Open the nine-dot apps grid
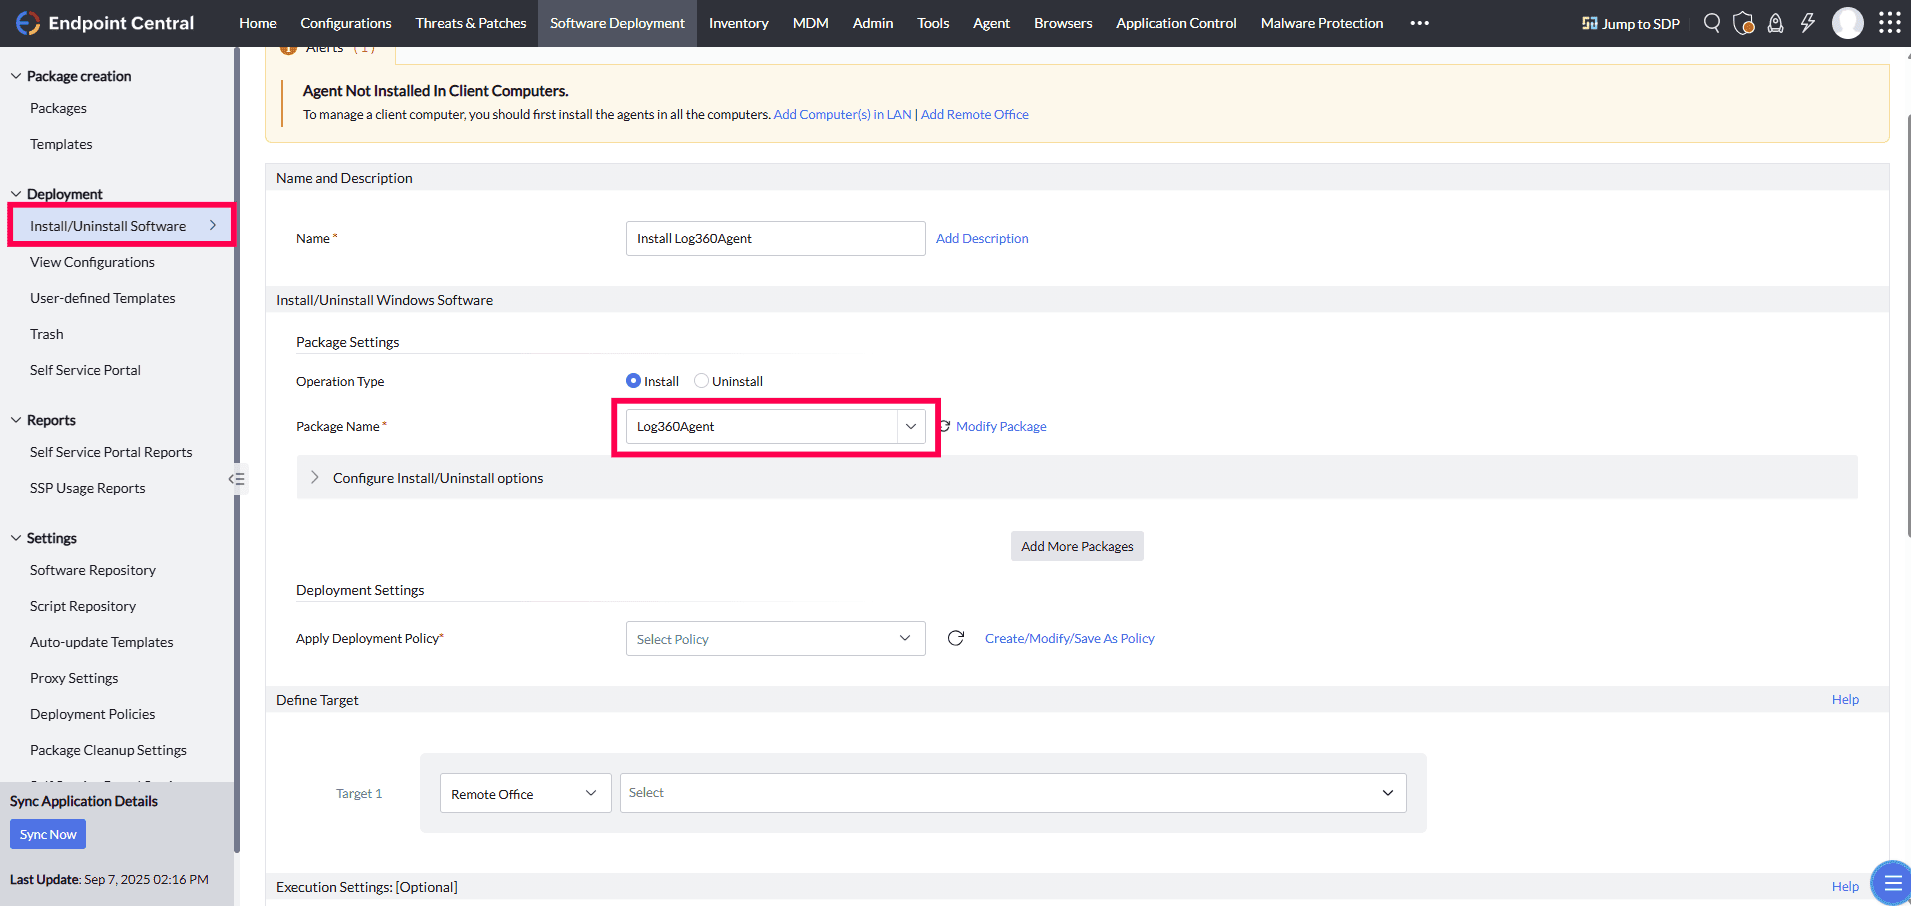Image resolution: width=1911 pixels, height=906 pixels. click(x=1889, y=23)
